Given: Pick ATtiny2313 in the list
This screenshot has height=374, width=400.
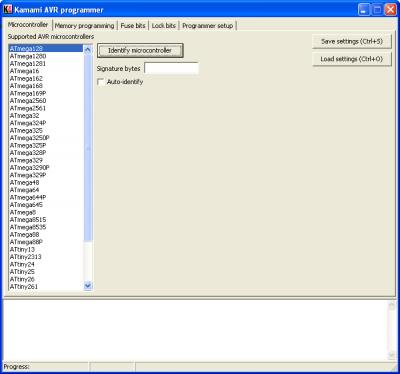Looking at the screenshot, I should (x=46, y=257).
